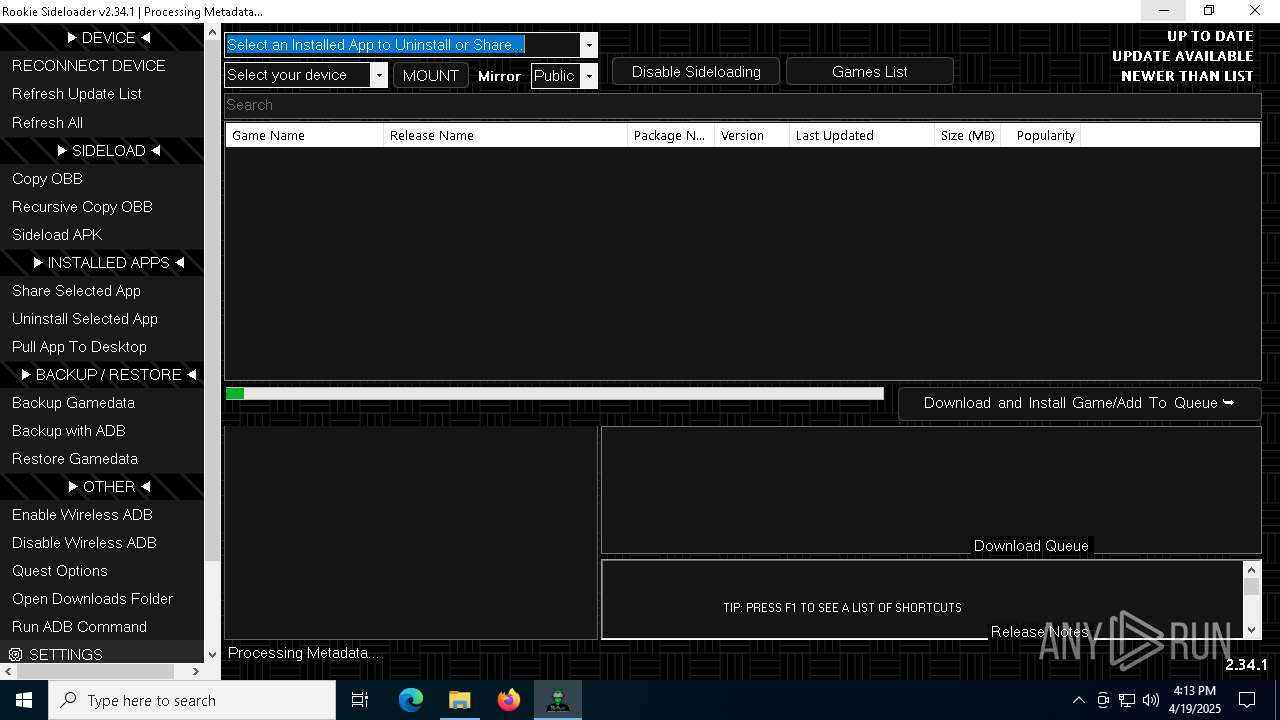The height and width of the screenshot is (720, 1280).
Task: Click Rookie Sideloader taskbar icon
Action: click(558, 700)
